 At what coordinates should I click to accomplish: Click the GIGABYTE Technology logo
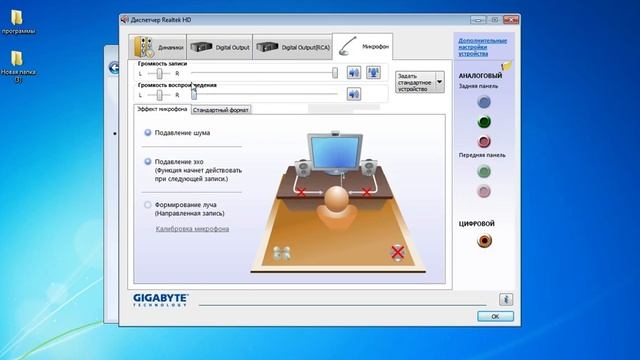160,300
